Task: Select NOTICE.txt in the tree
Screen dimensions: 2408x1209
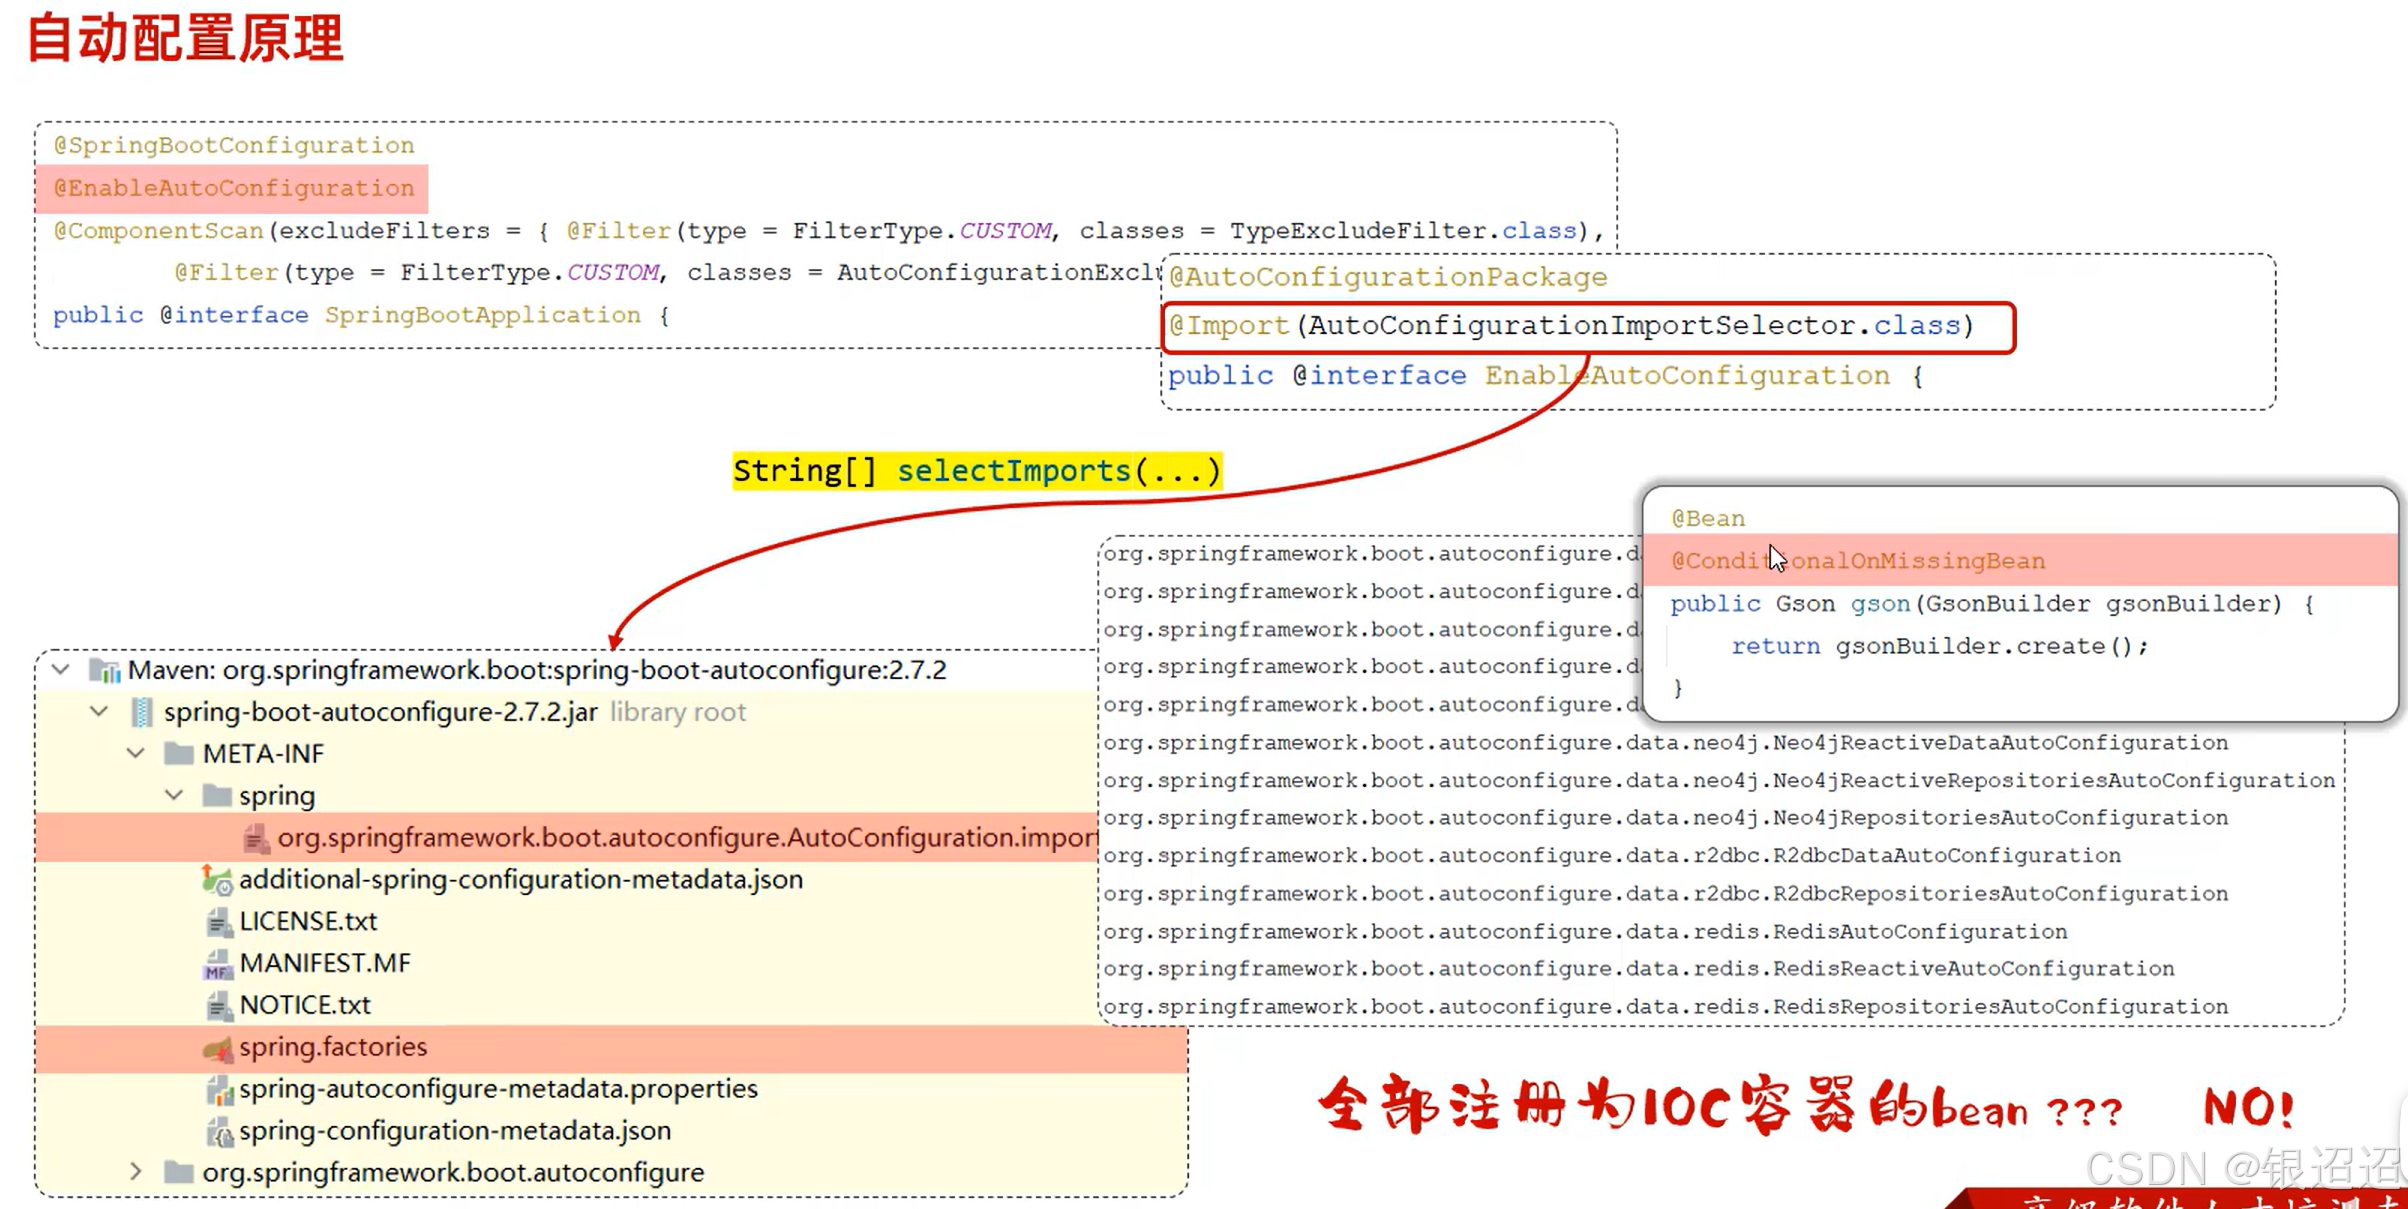Action: click(305, 1004)
